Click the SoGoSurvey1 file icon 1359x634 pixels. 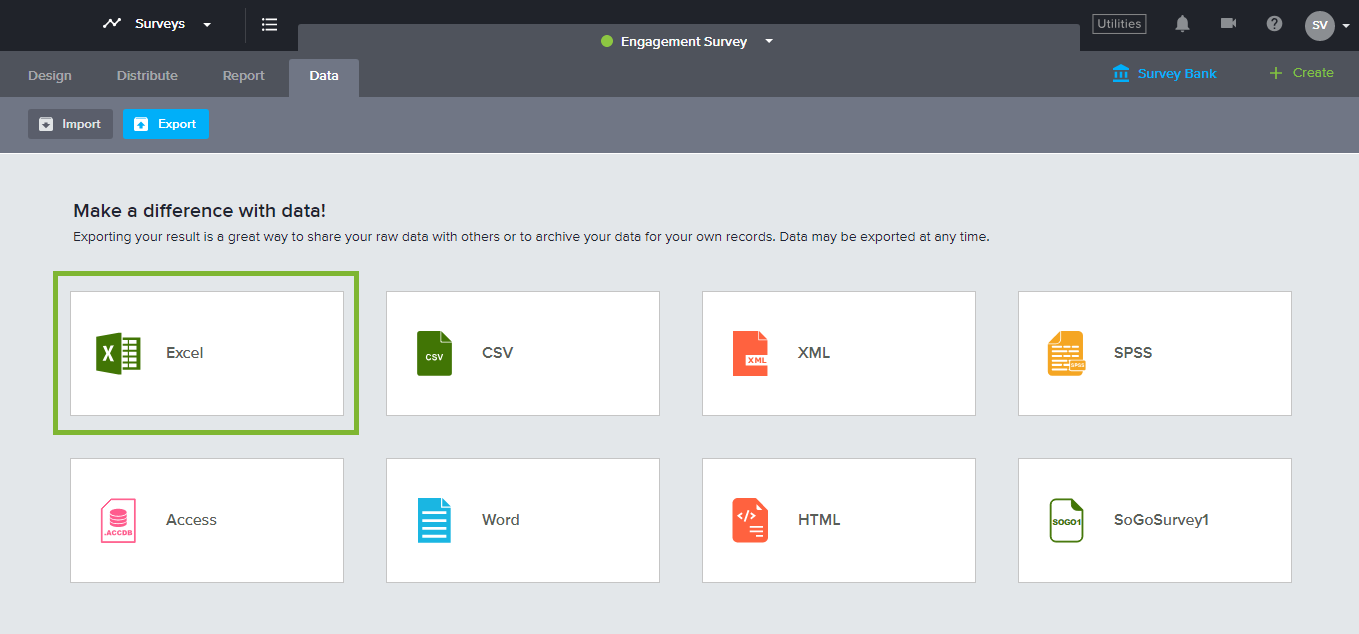1066,520
